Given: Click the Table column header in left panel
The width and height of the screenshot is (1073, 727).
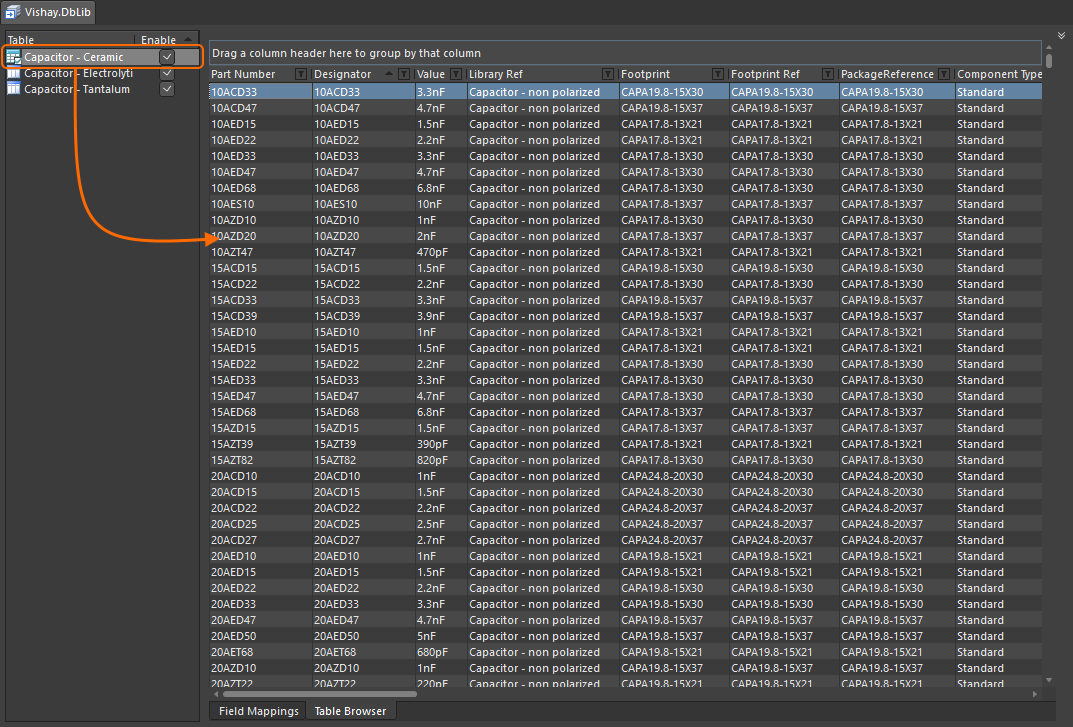Looking at the screenshot, I should 21,40.
